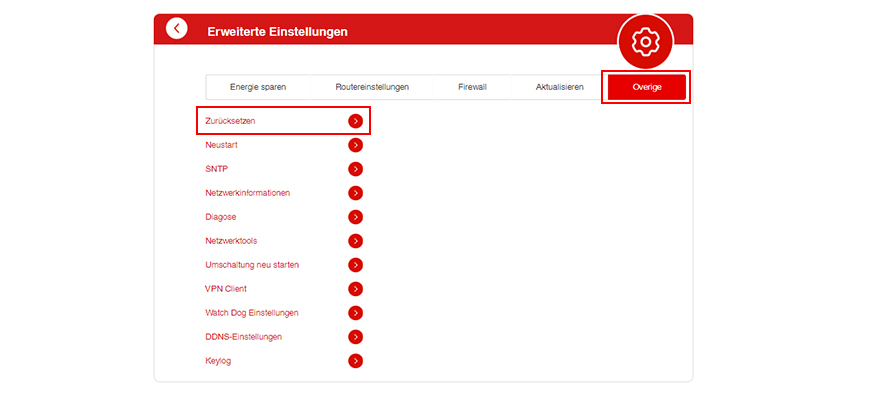Click the arrow icon beside Neustart
879x400 pixels.
click(355, 145)
